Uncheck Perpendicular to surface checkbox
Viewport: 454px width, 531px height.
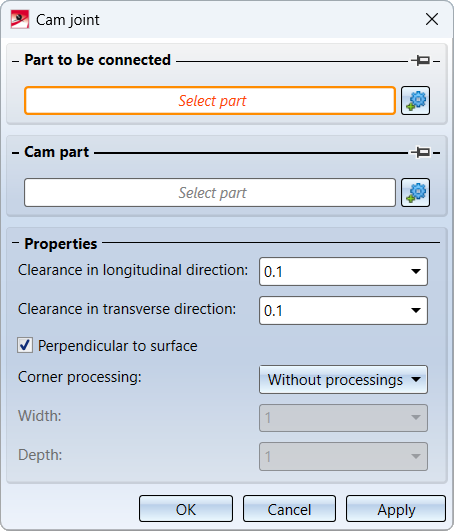tap(25, 345)
